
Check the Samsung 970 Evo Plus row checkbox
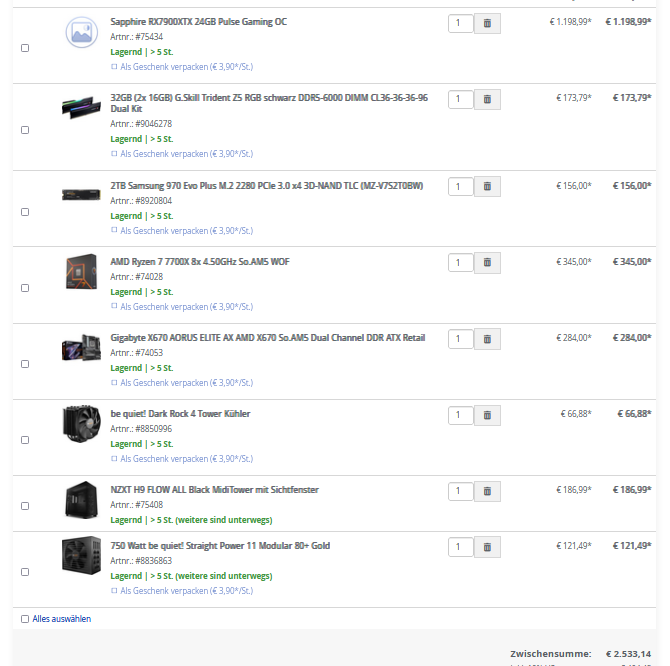coord(25,212)
